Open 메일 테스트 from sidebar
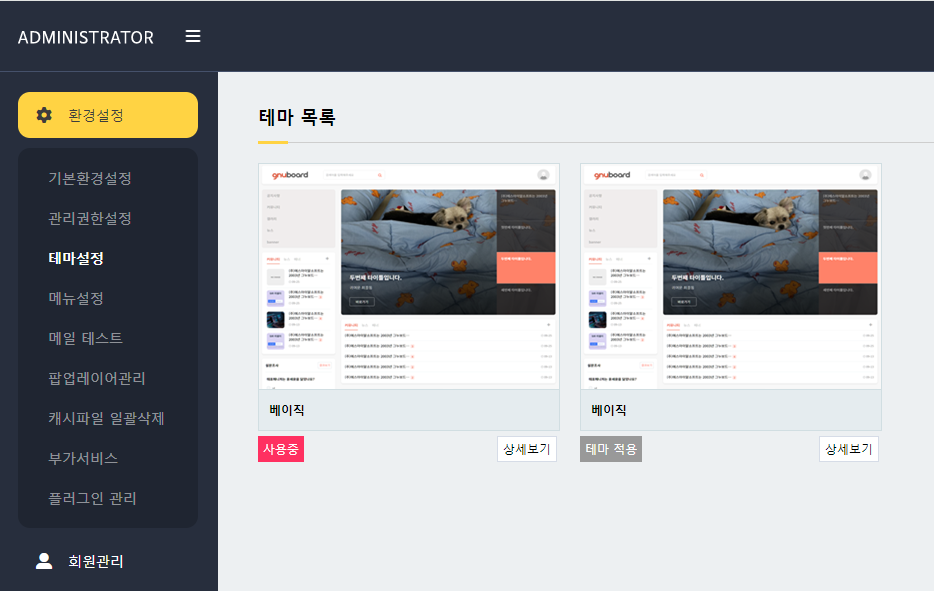Screen dimensions: 934x591 point(85,338)
